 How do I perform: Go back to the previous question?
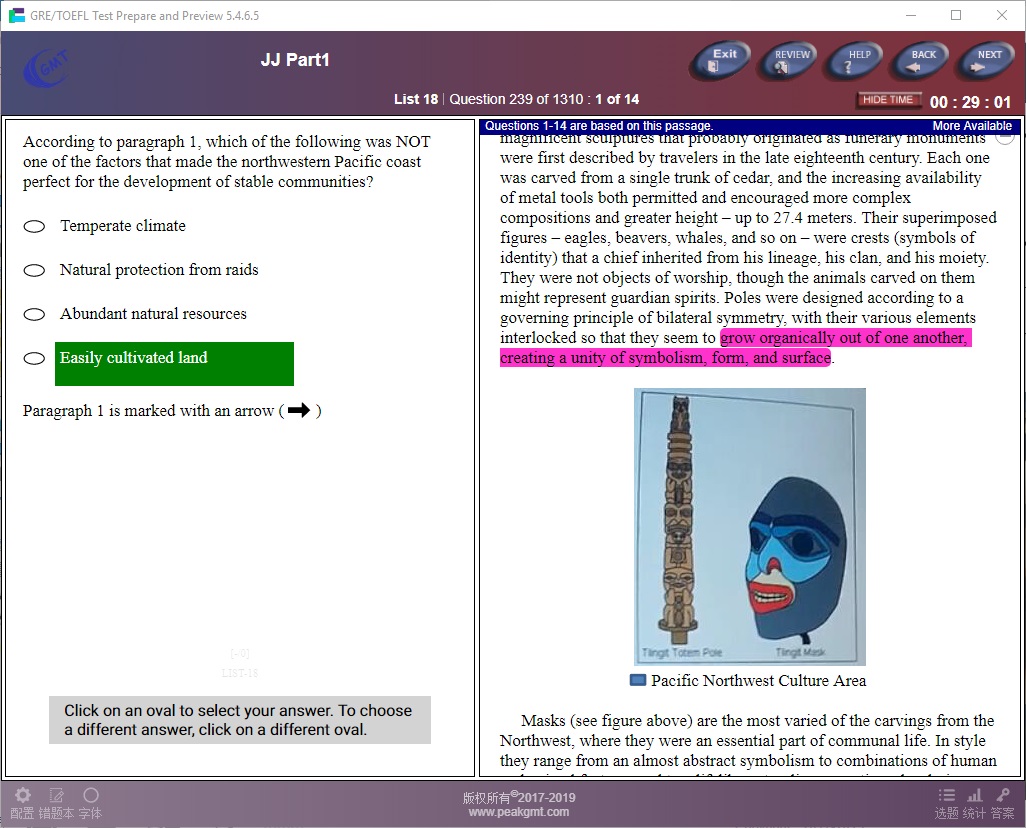coord(921,60)
